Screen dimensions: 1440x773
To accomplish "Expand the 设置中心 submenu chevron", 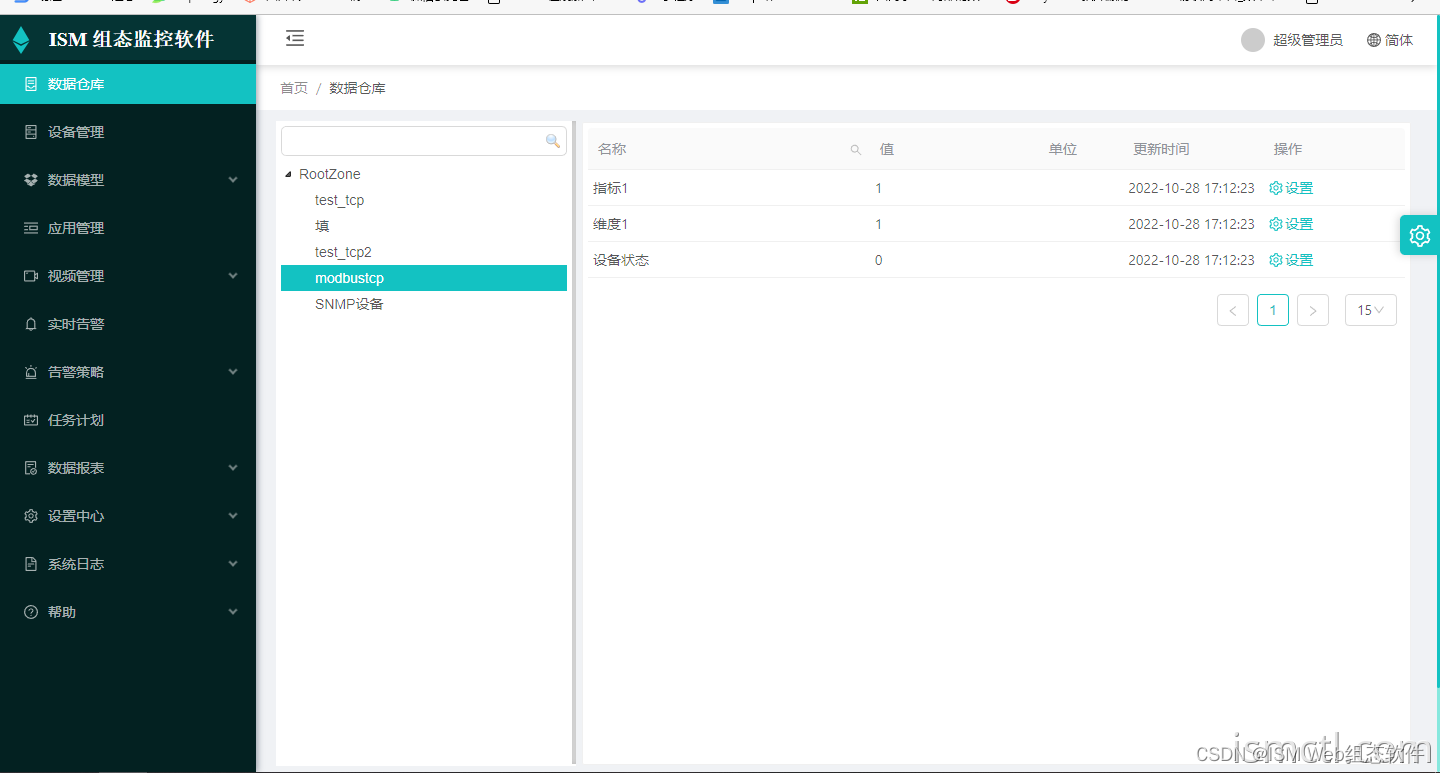I will click(233, 516).
